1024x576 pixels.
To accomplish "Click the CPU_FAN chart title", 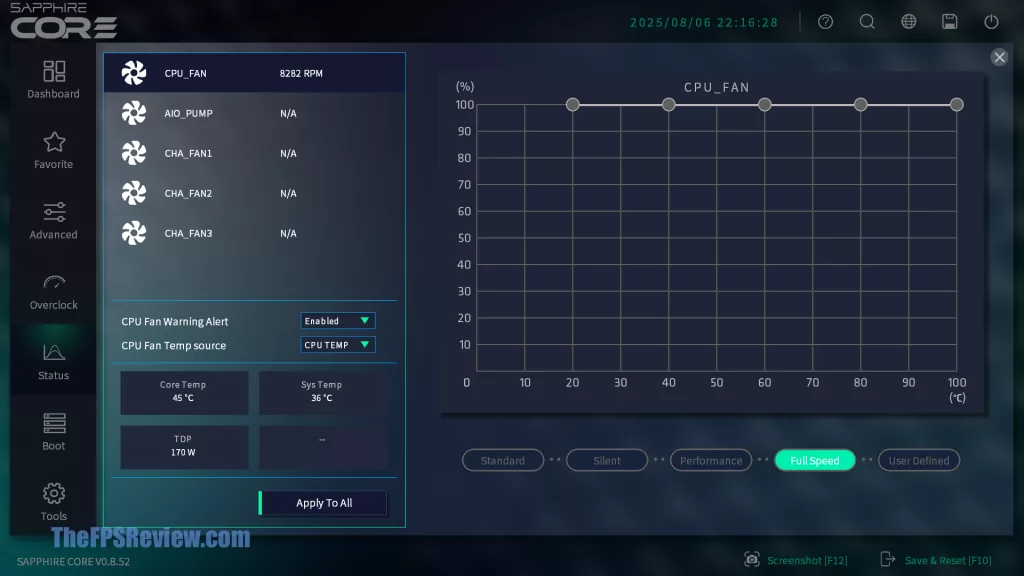I will (x=716, y=88).
